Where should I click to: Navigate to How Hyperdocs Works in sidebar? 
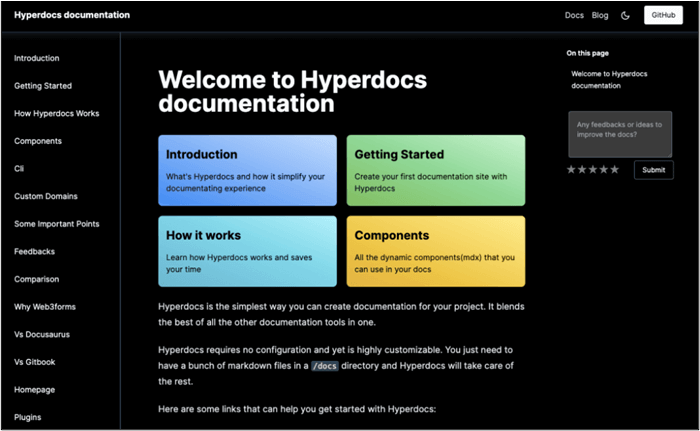pos(57,113)
